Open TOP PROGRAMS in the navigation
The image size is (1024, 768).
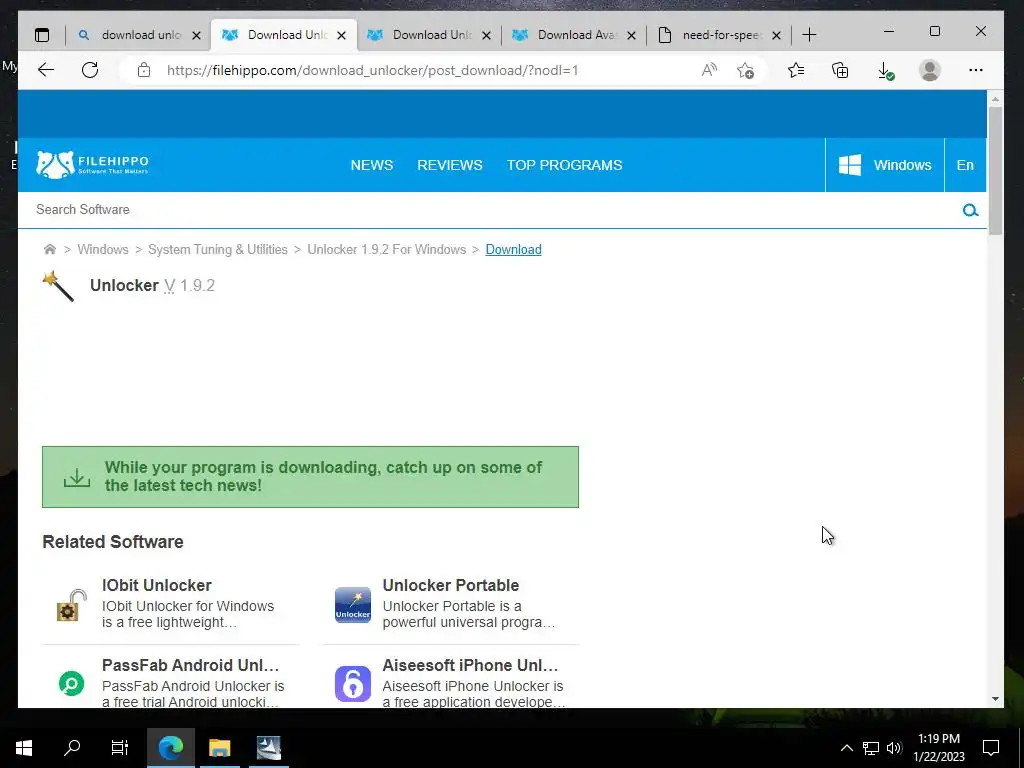coord(564,165)
